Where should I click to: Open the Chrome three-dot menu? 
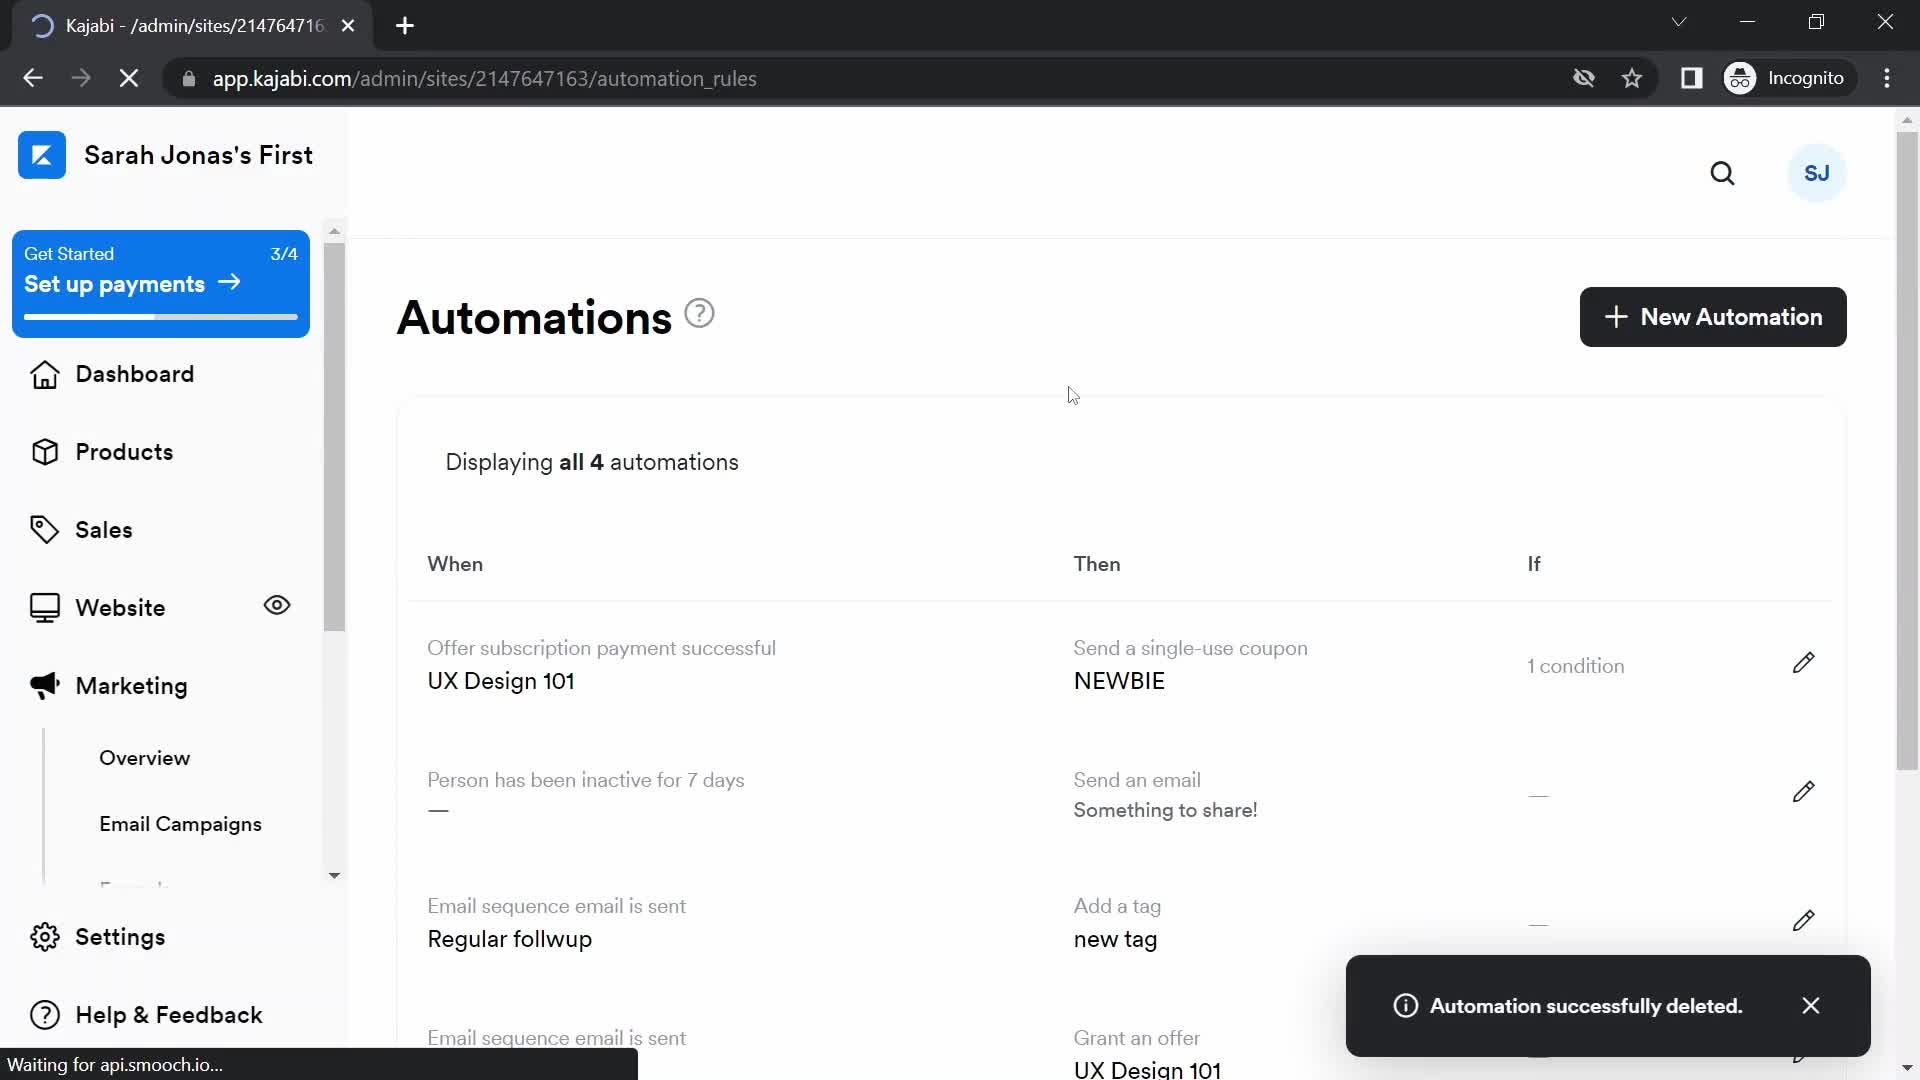pyautogui.click(x=1887, y=78)
